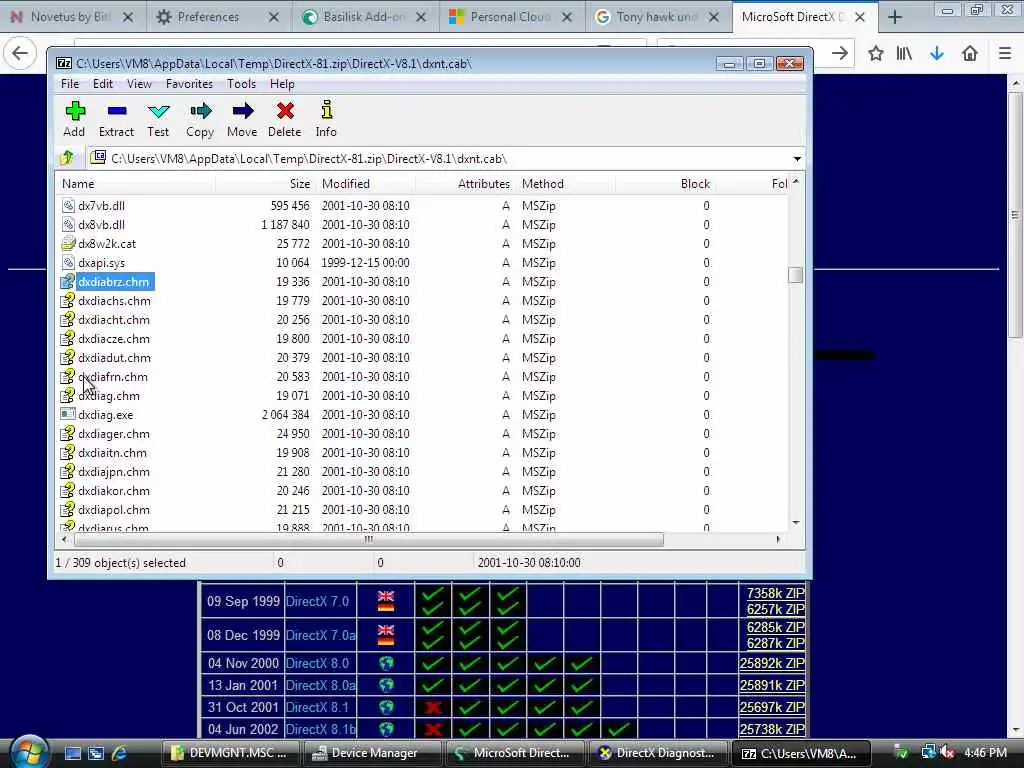Open the View menu
The width and height of the screenshot is (1024, 768).
[x=139, y=84]
